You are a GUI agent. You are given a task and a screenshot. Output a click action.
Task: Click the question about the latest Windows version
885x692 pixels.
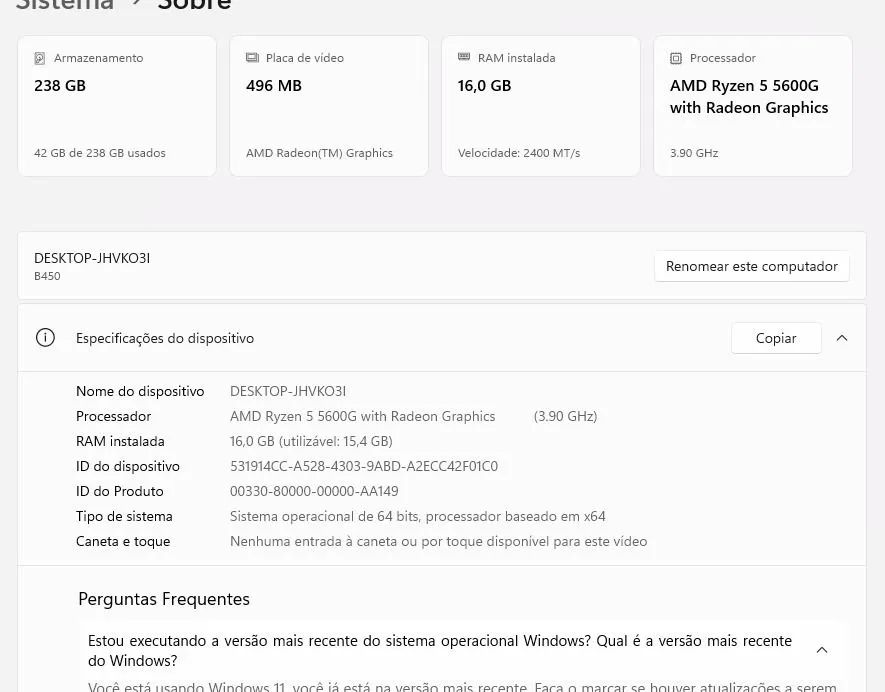(440, 650)
